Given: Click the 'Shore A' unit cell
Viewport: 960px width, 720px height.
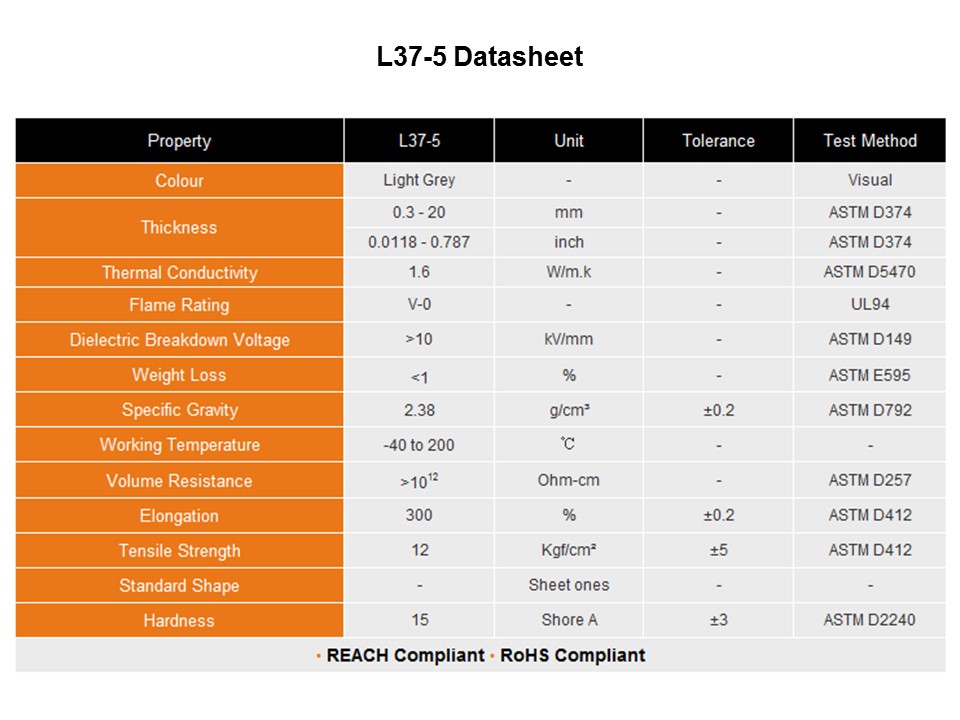Looking at the screenshot, I should point(569,620).
